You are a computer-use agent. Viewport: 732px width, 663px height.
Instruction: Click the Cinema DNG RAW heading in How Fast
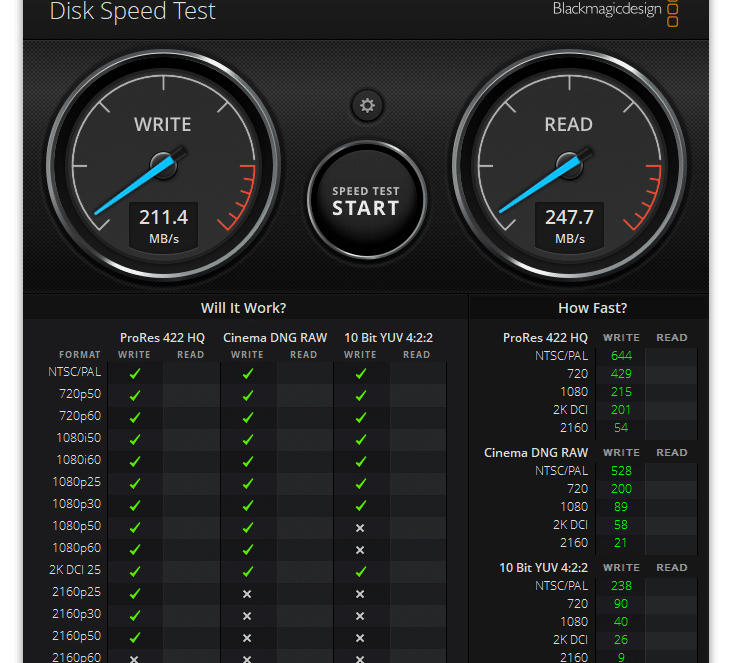(x=536, y=453)
